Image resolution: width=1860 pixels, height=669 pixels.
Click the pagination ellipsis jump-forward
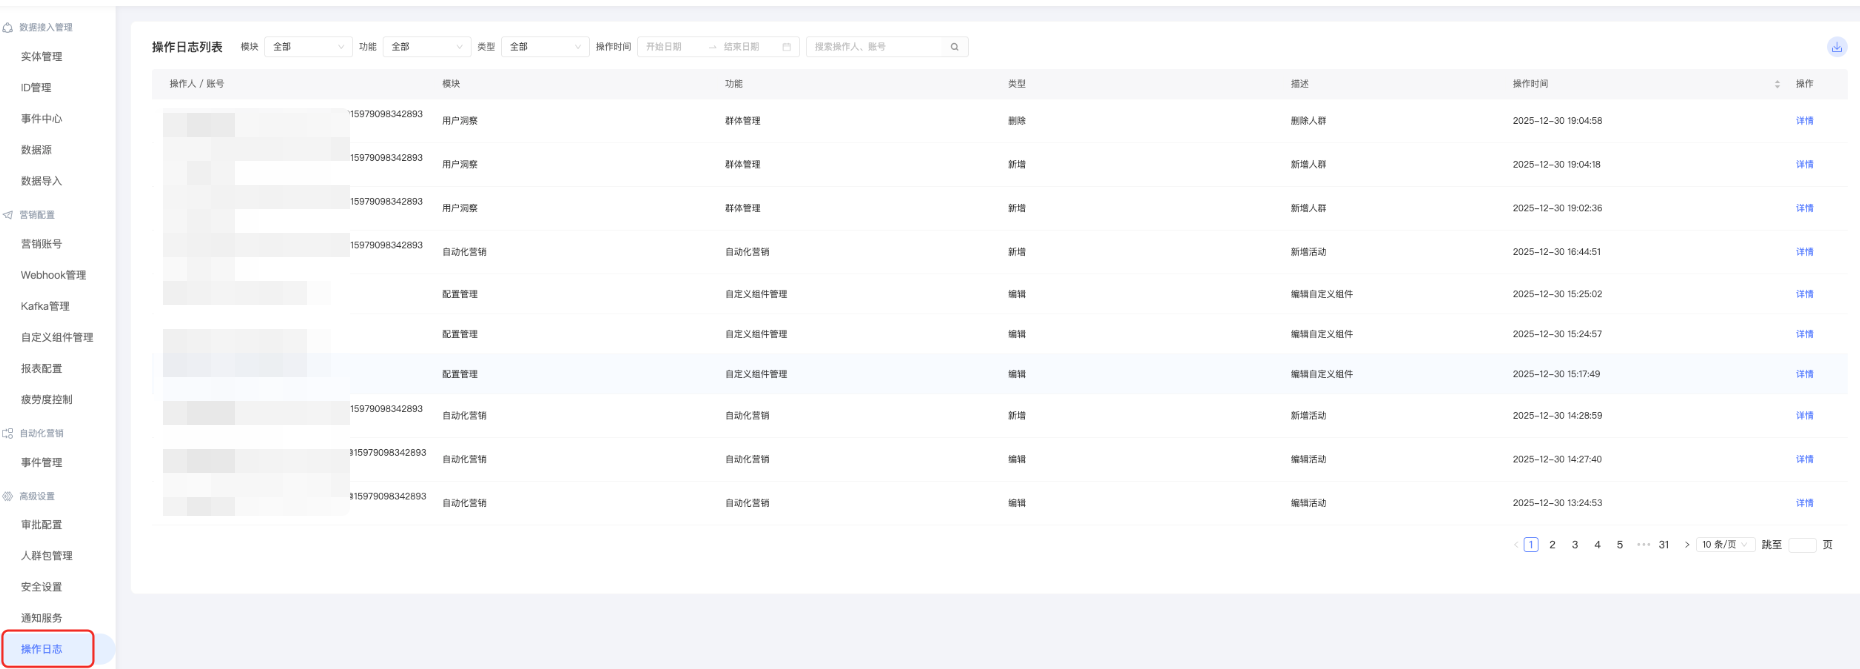pos(1643,545)
